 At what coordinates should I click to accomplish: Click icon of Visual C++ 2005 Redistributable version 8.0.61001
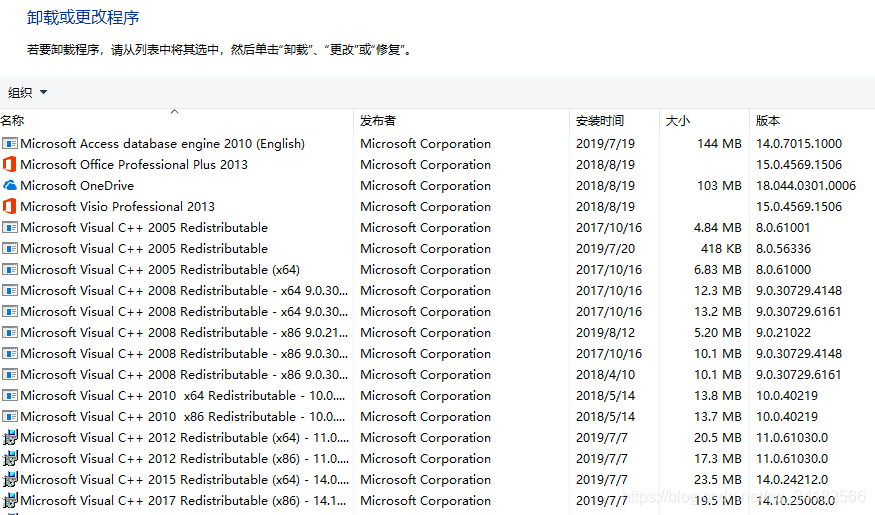(x=9, y=228)
